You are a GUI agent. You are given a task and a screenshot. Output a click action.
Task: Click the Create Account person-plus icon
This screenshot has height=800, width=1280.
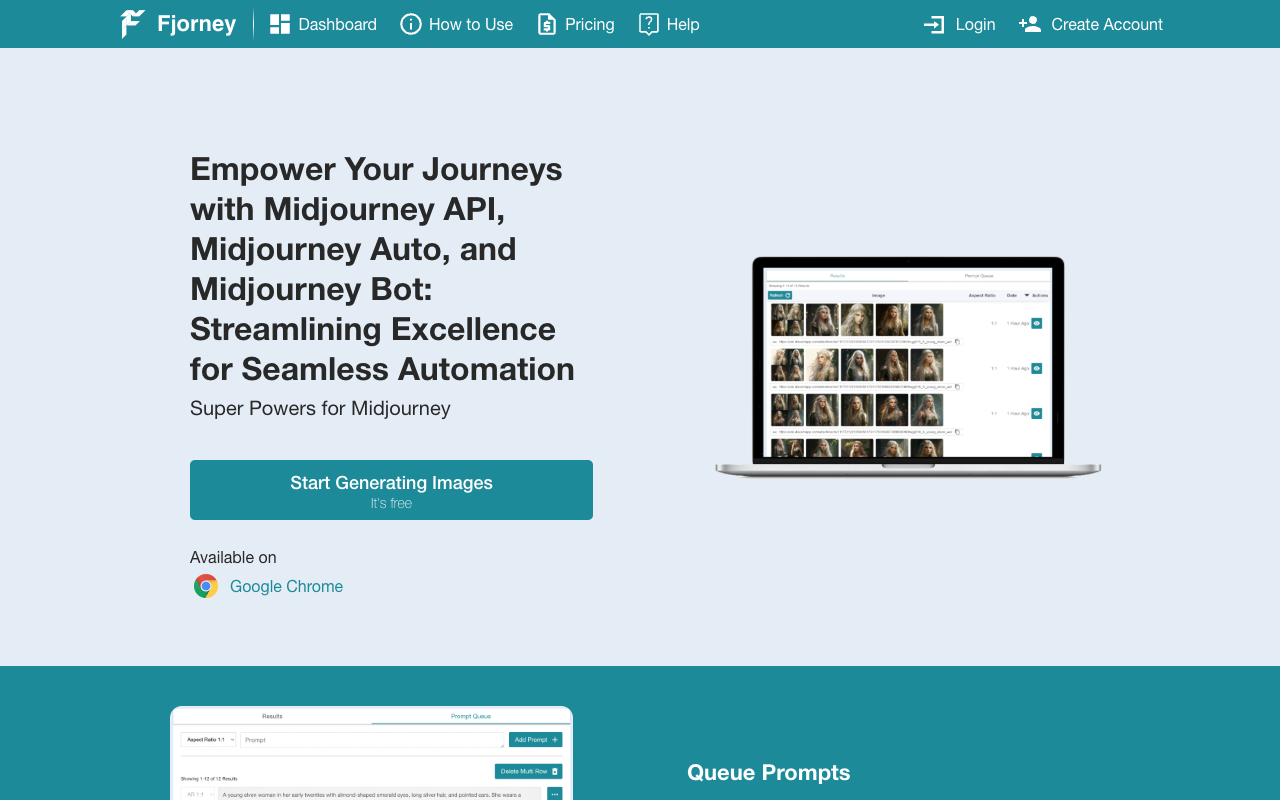(1030, 24)
